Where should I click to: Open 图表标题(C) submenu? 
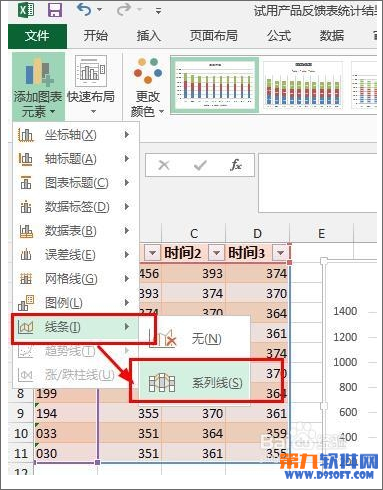coord(75,183)
